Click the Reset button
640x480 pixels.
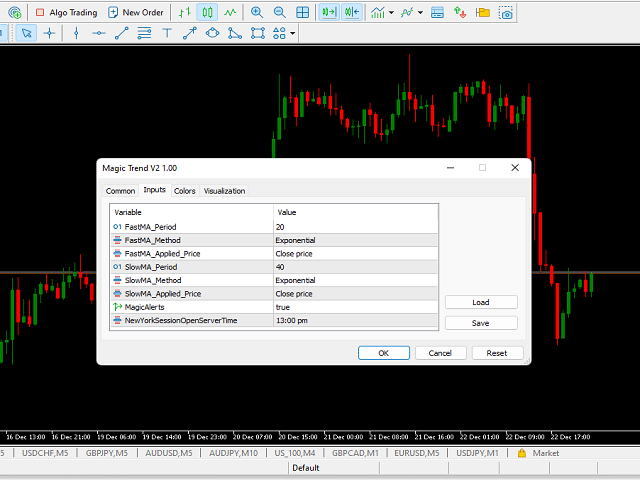497,353
